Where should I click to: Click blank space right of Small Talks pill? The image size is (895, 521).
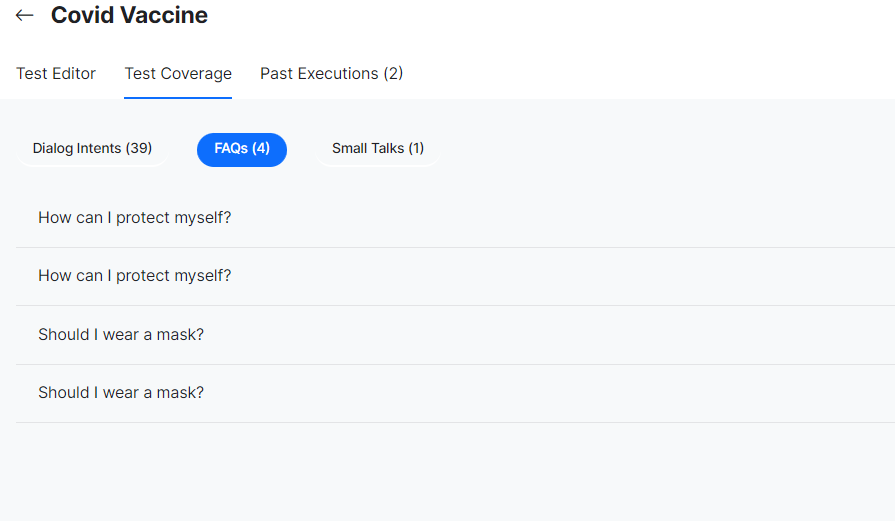(x=650, y=149)
